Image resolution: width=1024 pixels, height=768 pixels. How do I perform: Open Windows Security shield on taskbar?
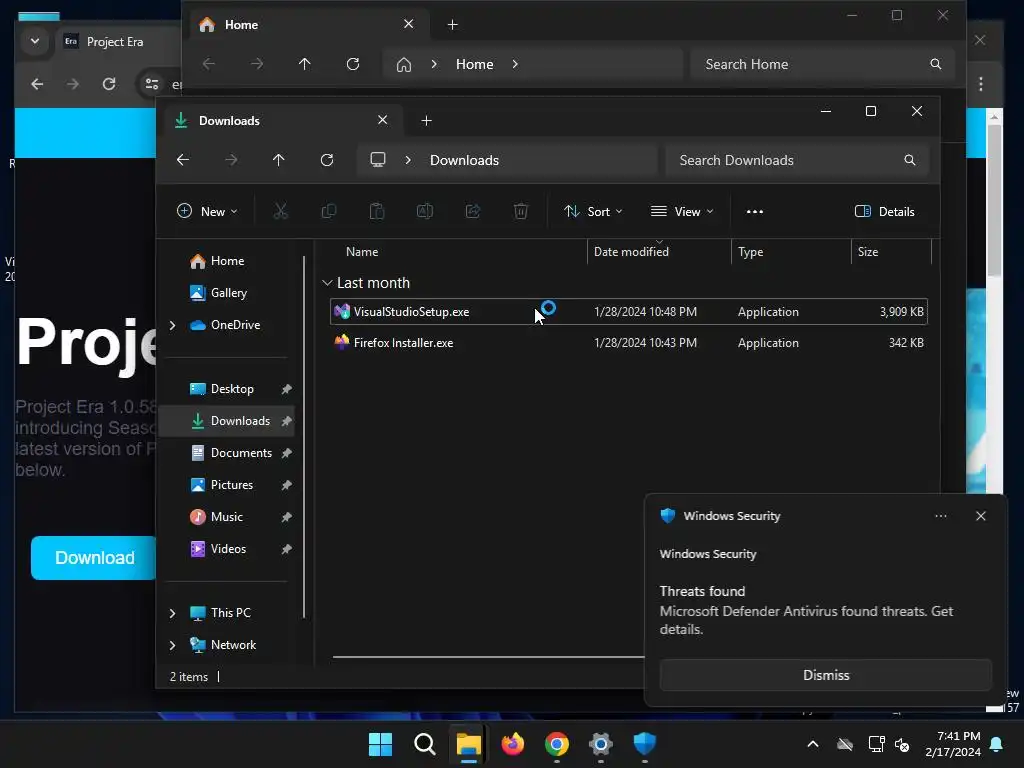[x=645, y=744]
